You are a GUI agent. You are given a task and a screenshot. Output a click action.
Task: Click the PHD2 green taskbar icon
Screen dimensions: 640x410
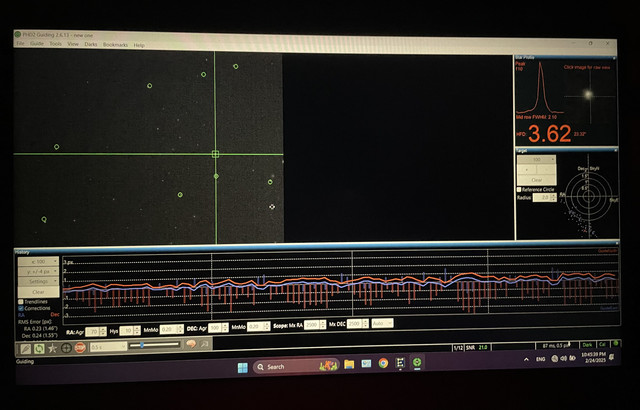coord(417,362)
